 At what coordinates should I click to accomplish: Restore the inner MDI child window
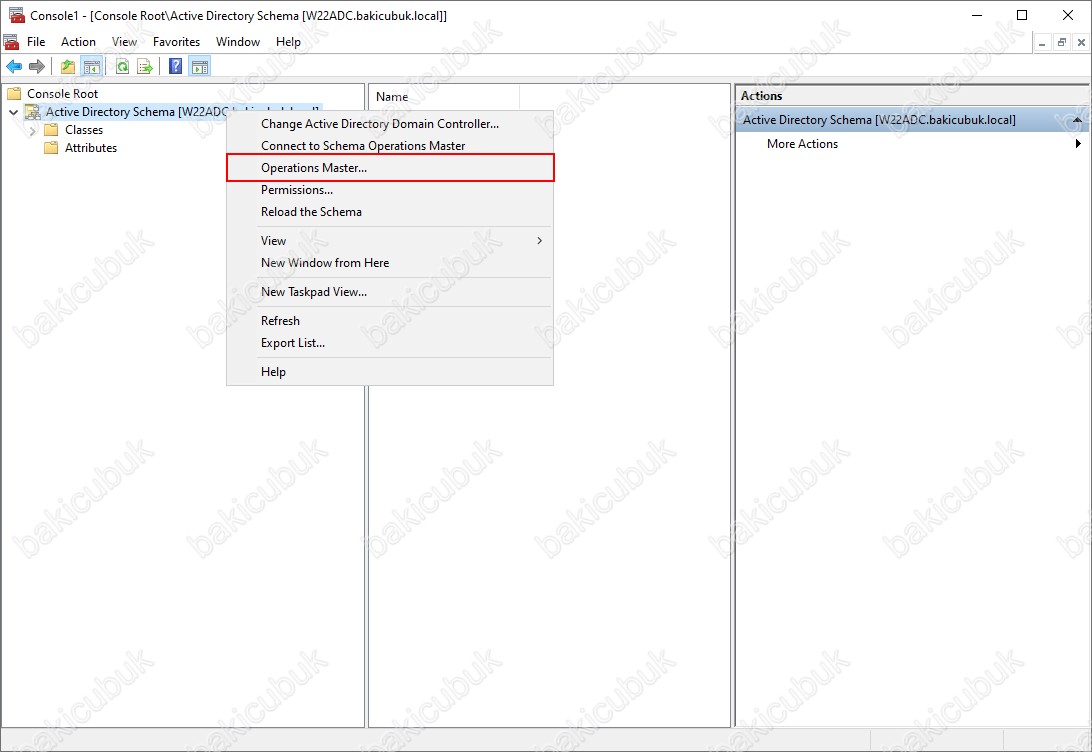point(1061,42)
